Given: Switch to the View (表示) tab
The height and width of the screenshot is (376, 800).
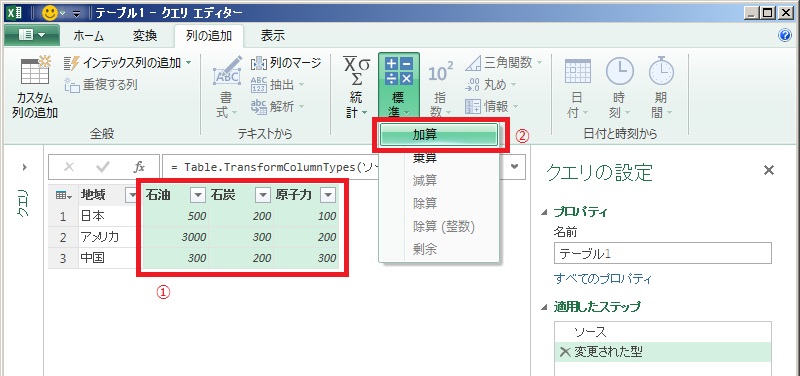Looking at the screenshot, I should coord(272,36).
